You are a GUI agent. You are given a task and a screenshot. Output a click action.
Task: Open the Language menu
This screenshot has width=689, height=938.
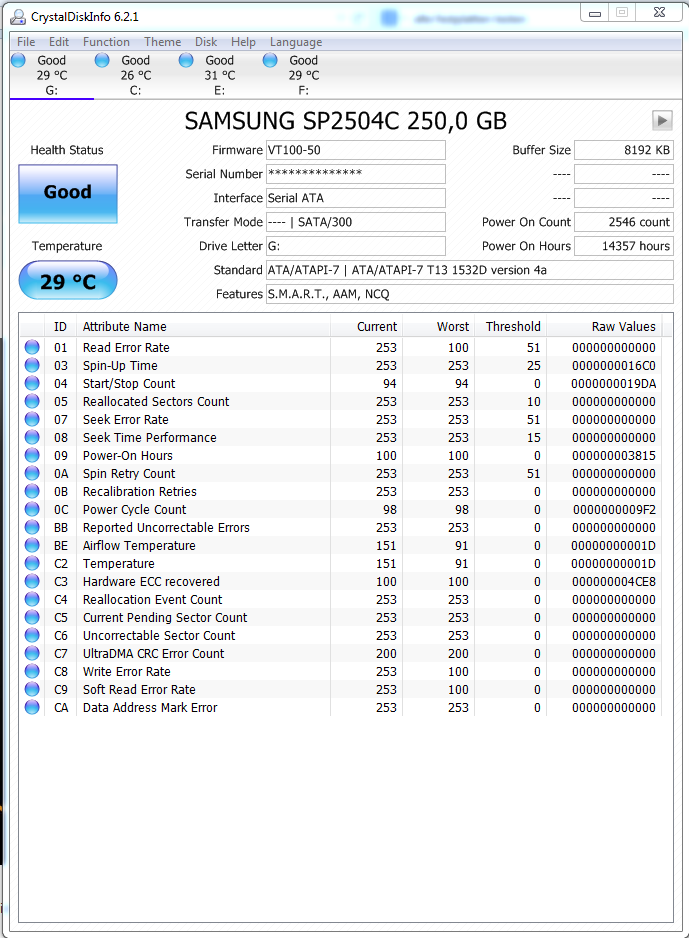pos(296,42)
